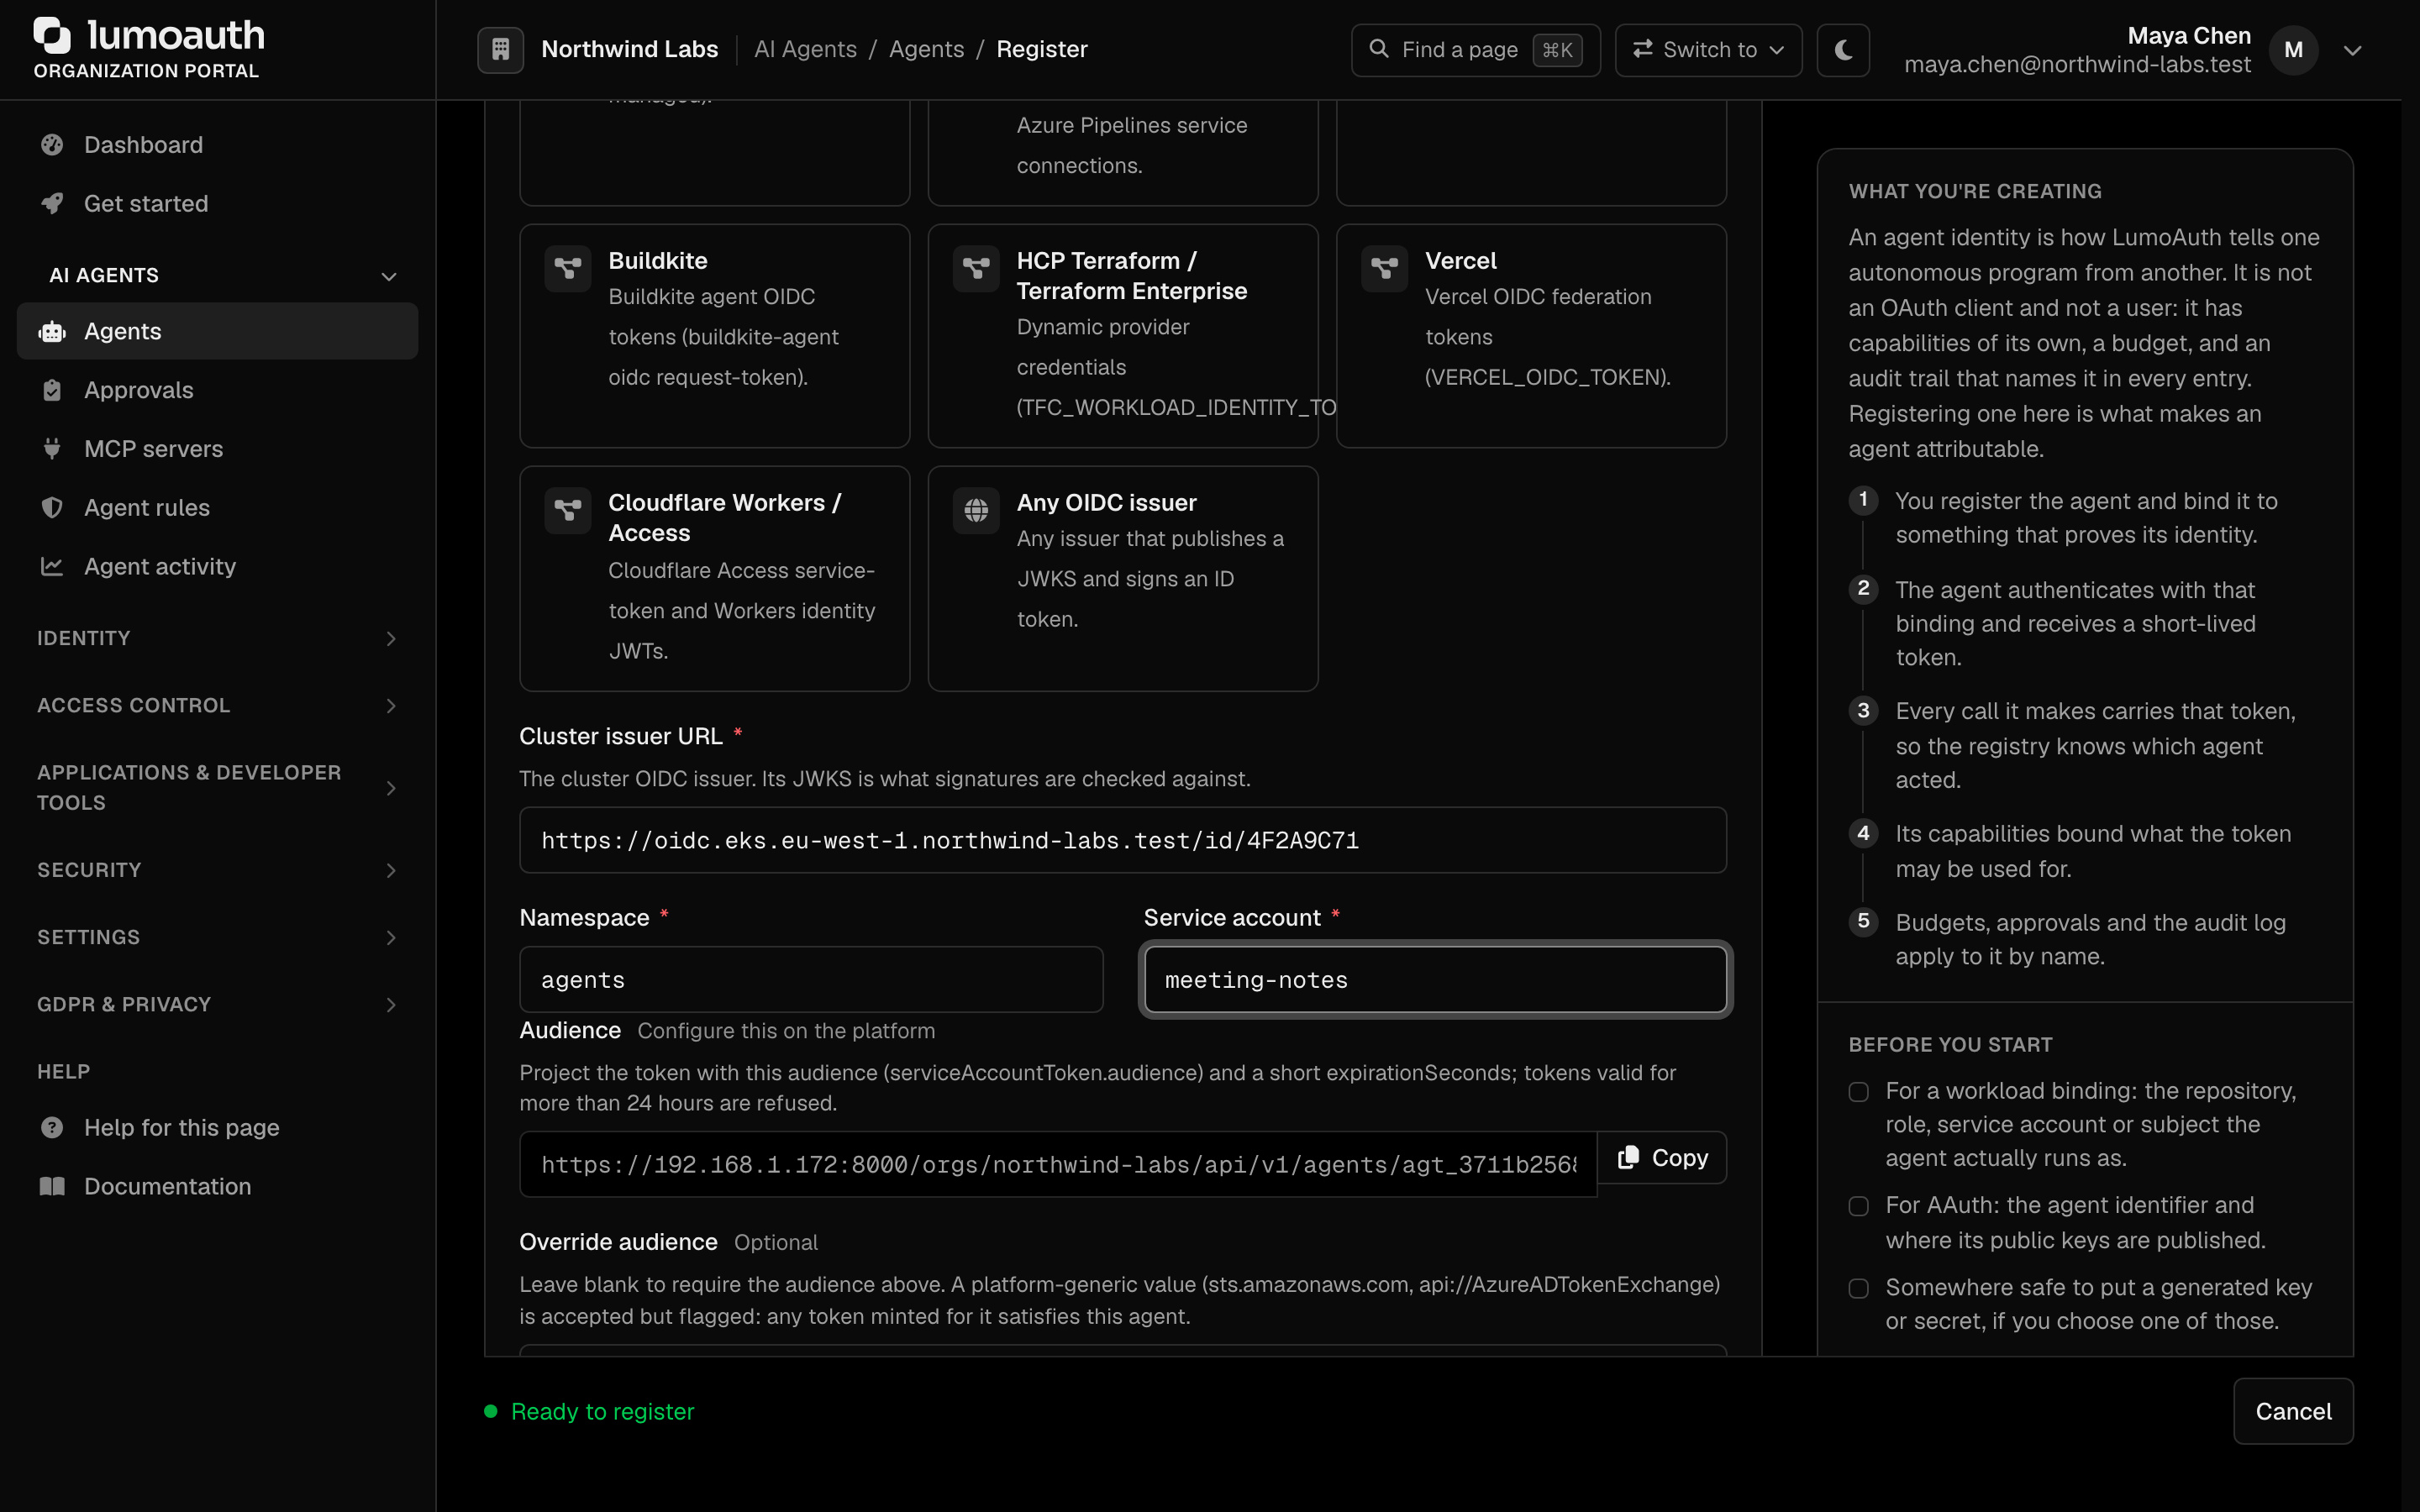
Task: Click the Maya Chen avatar
Action: point(2293,50)
